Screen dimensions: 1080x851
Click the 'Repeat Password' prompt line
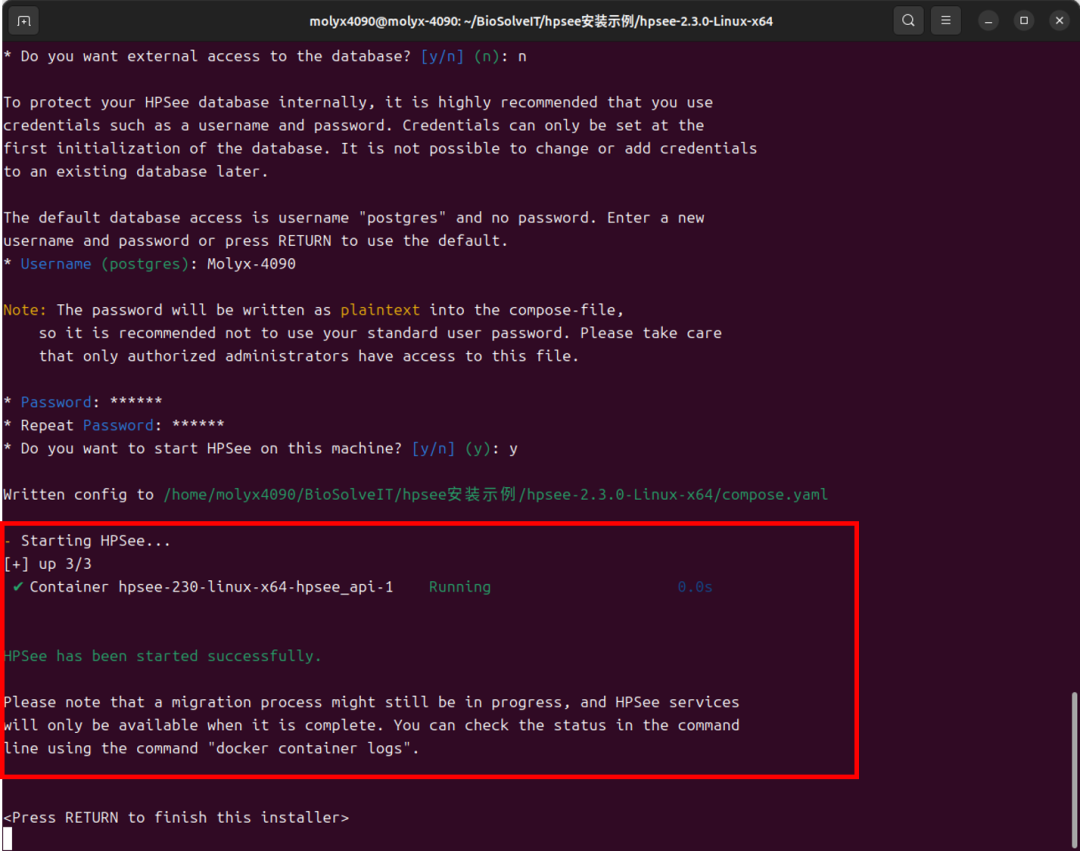tap(114, 426)
